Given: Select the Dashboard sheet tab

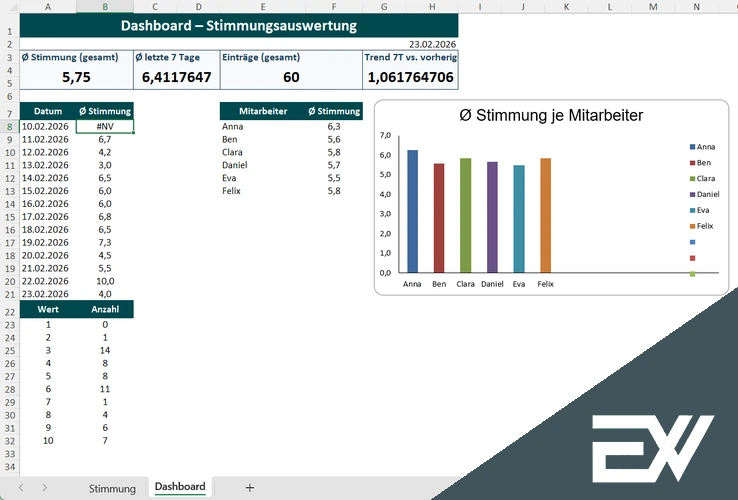Looking at the screenshot, I should 180,486.
